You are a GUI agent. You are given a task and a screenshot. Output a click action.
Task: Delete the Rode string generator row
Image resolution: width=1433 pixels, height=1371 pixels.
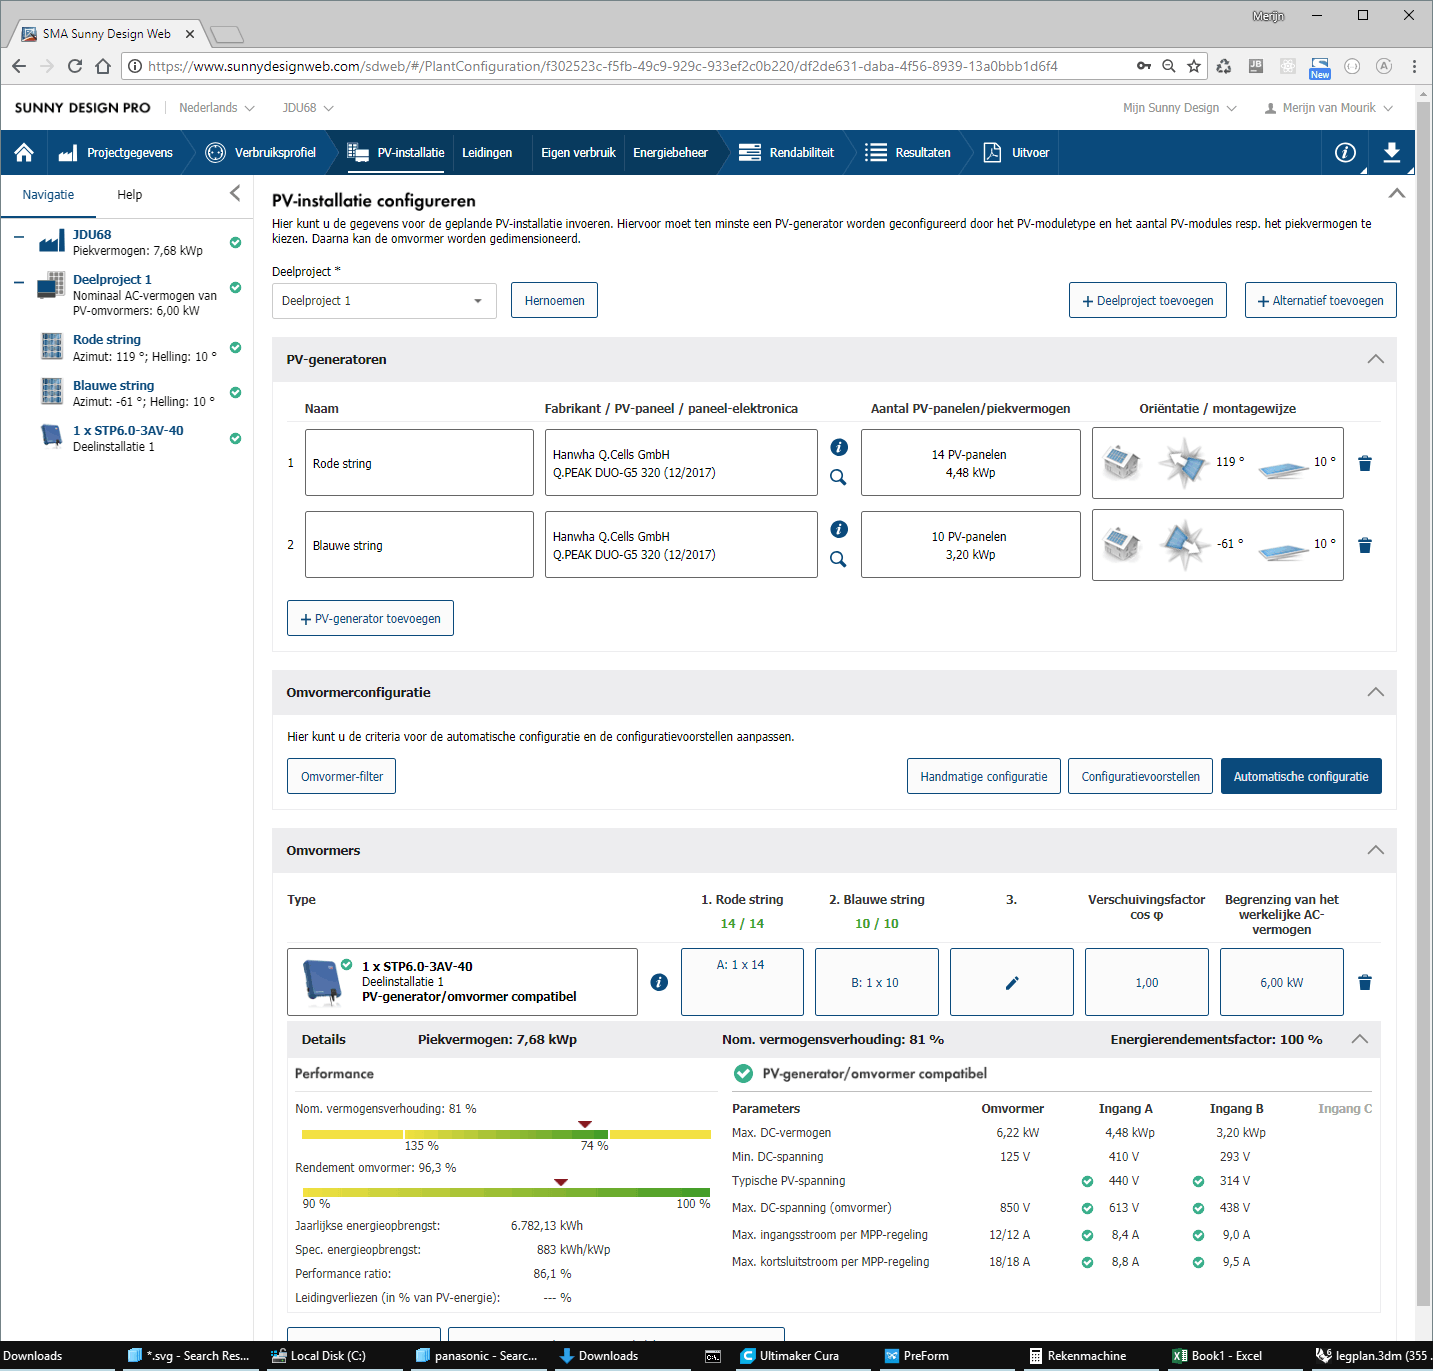coord(1365,463)
